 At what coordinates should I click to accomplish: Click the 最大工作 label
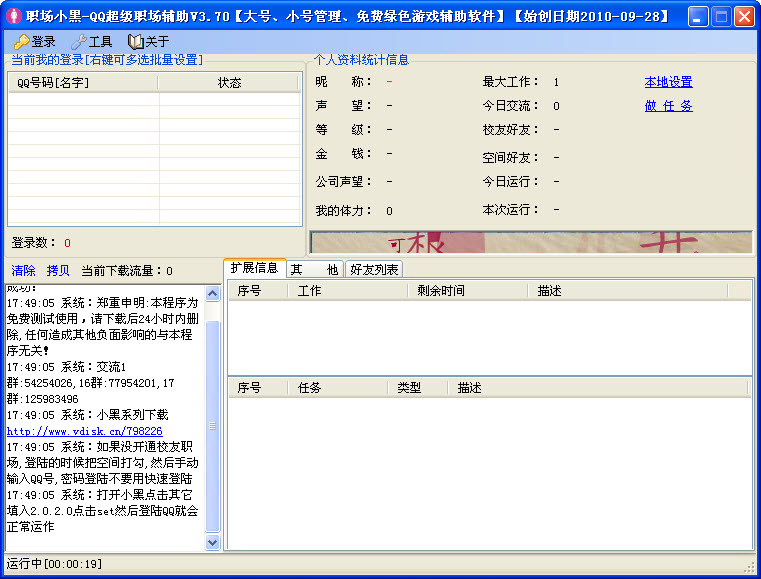coord(510,82)
